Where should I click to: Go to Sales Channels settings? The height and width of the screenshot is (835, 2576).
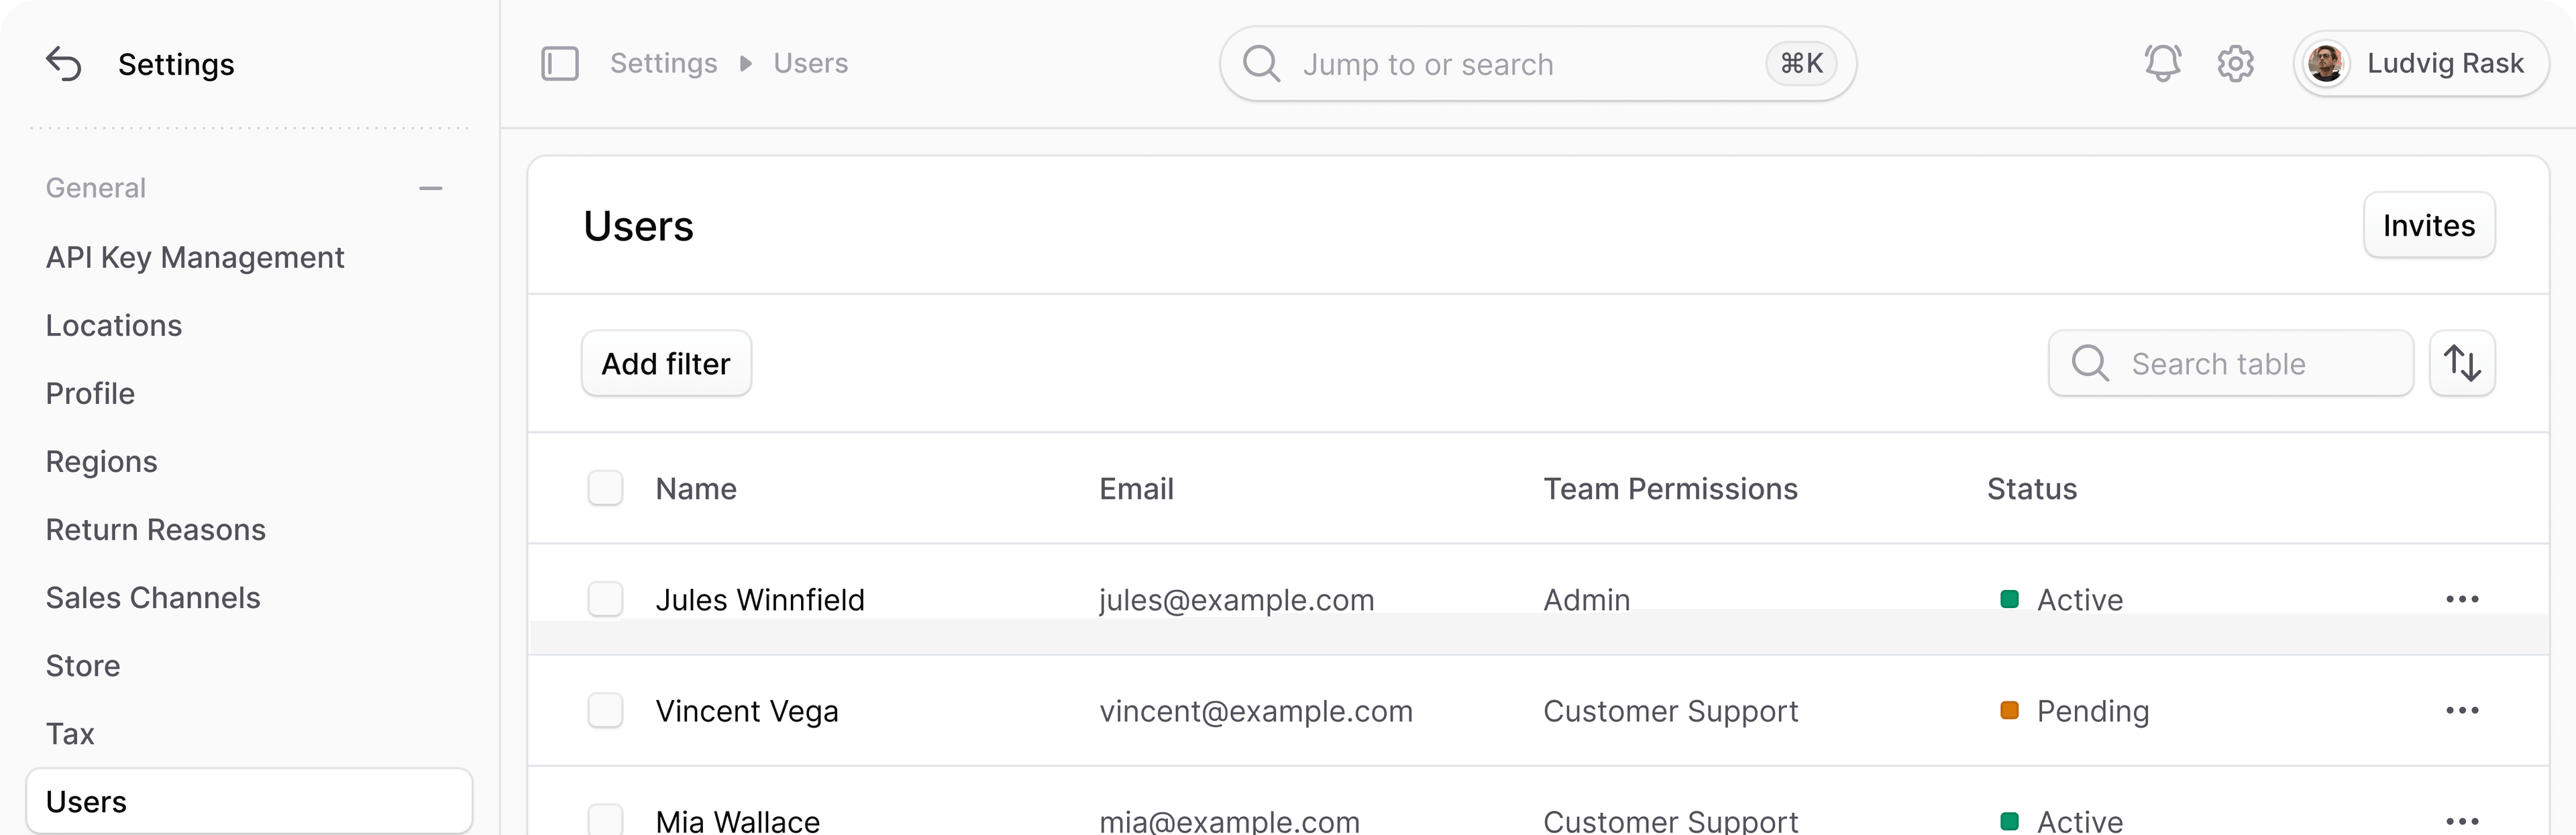[153, 597]
